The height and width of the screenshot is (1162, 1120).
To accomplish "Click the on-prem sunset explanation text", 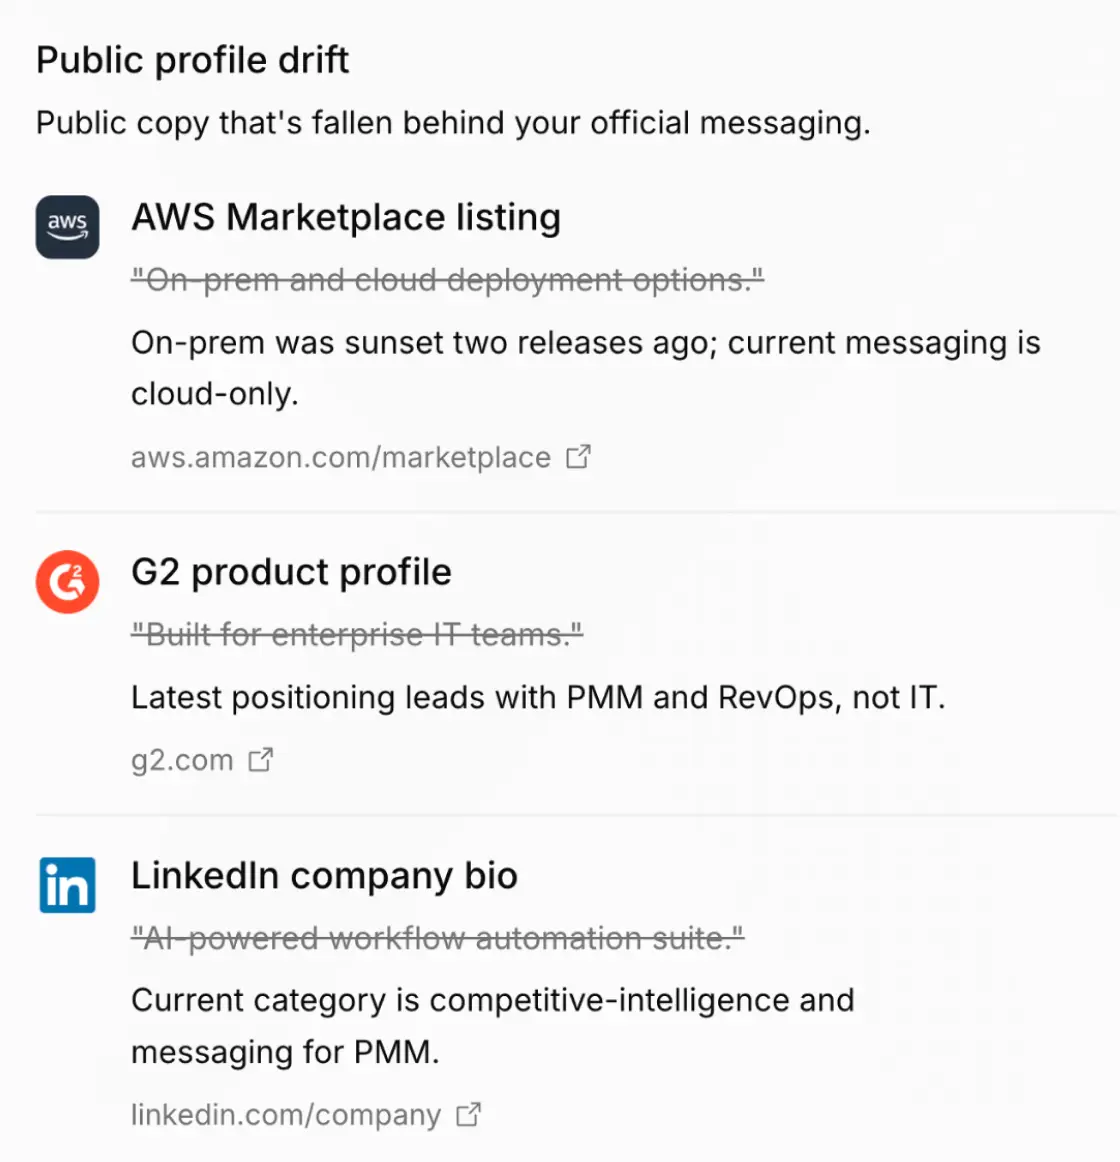I will point(586,368).
